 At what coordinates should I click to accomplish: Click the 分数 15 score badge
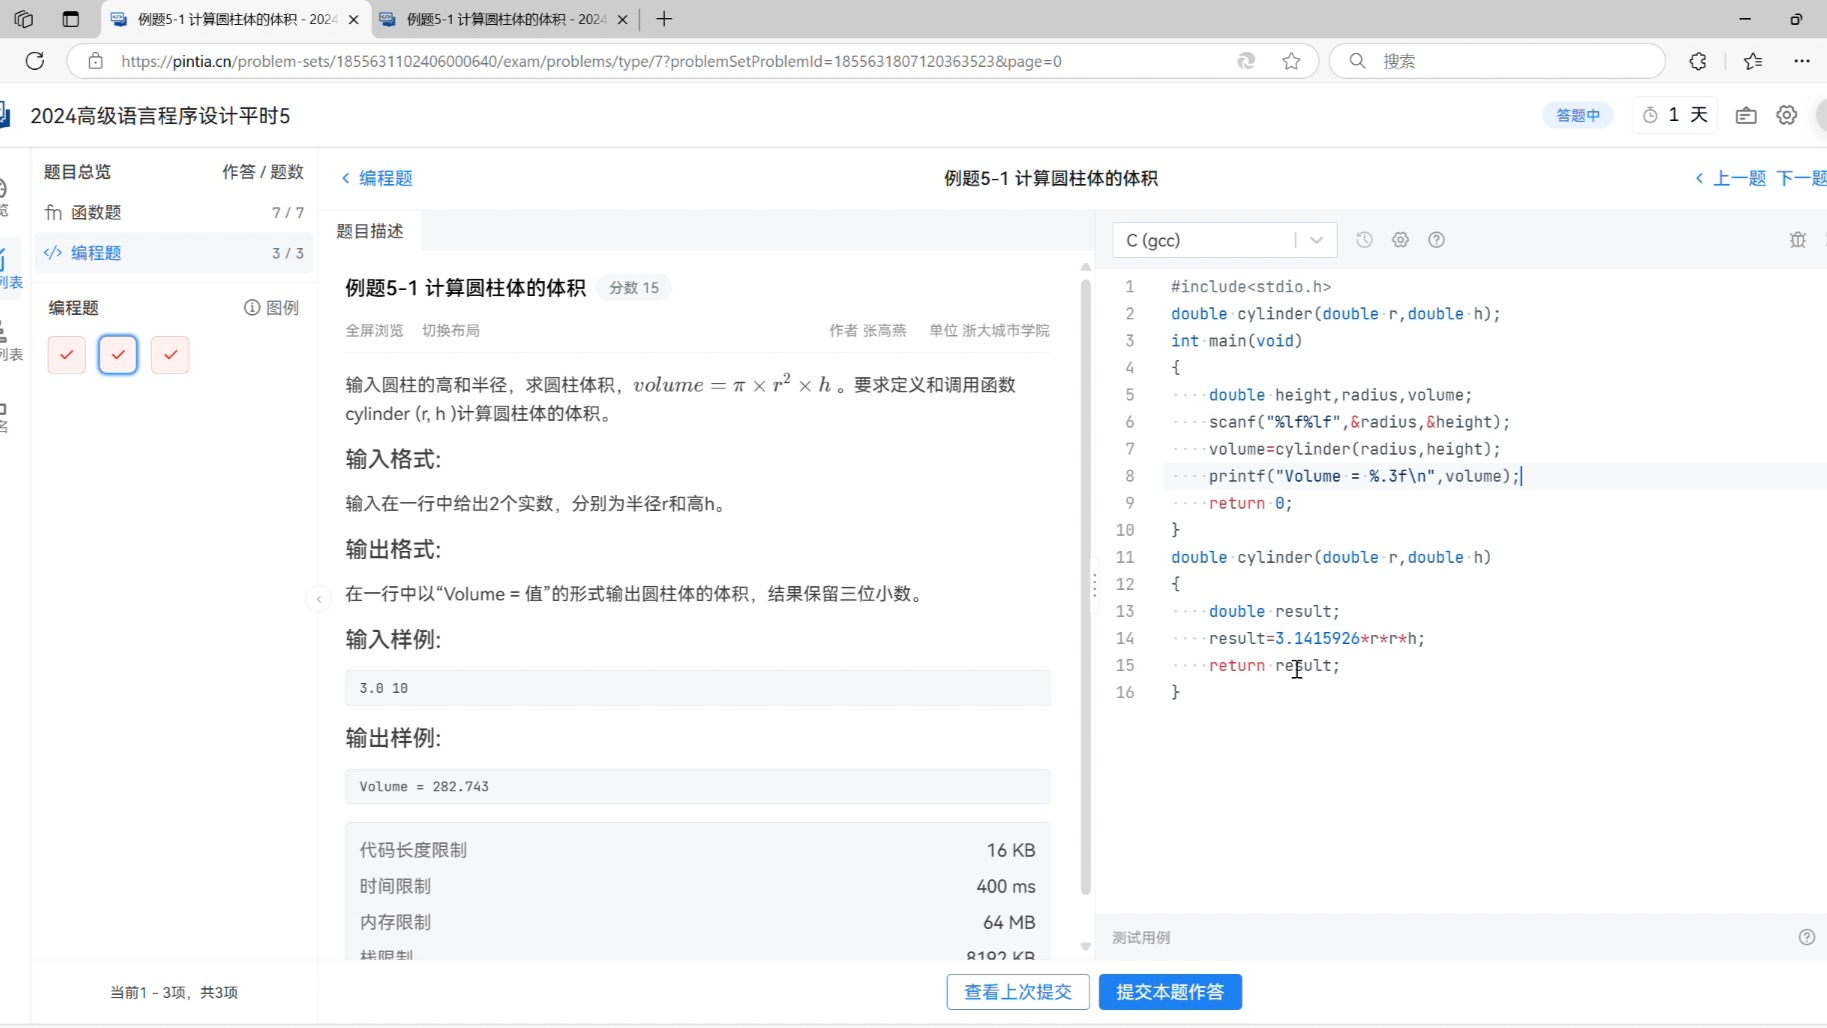[634, 288]
